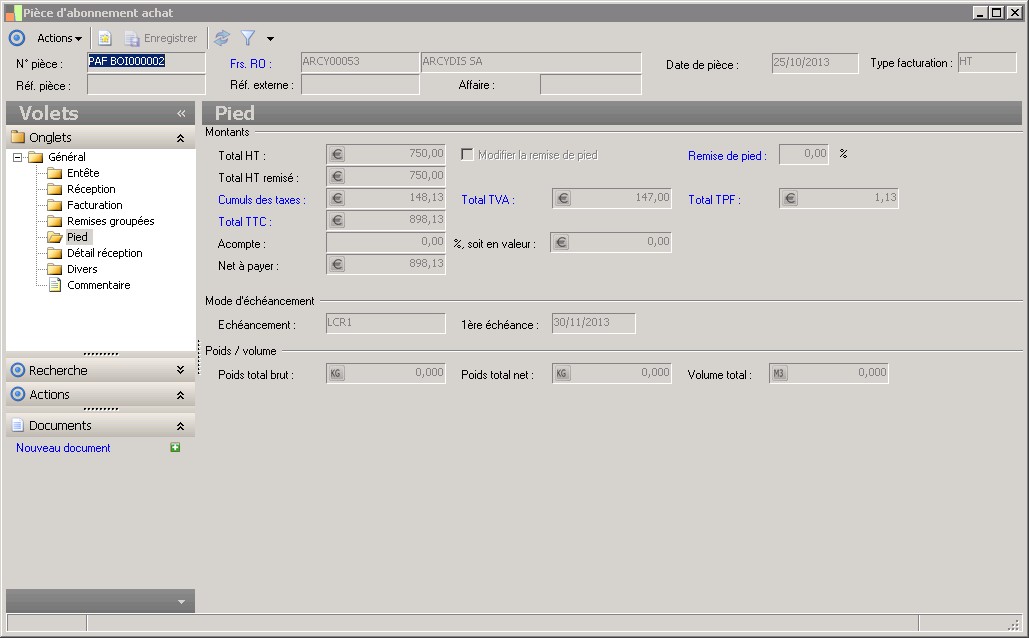The image size is (1029, 638).
Task: Toggle Modifier la remise de pied checkbox
Action: point(467,154)
